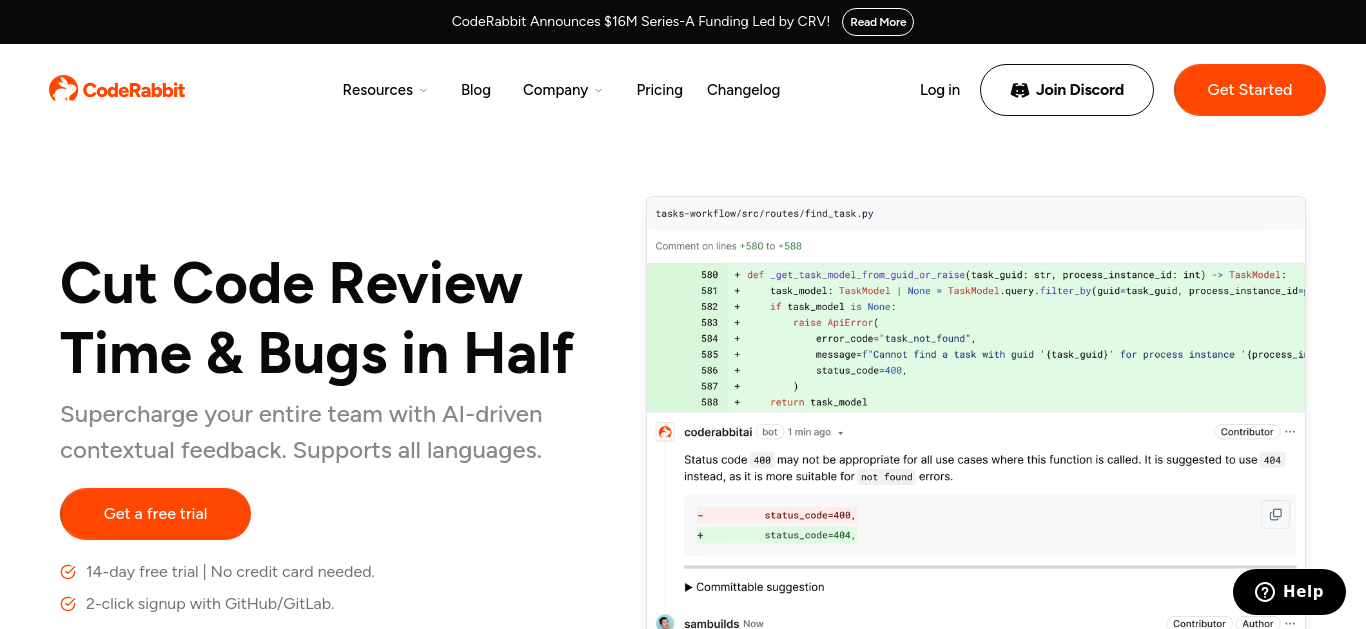Click the Get a free trial button

tap(155, 514)
